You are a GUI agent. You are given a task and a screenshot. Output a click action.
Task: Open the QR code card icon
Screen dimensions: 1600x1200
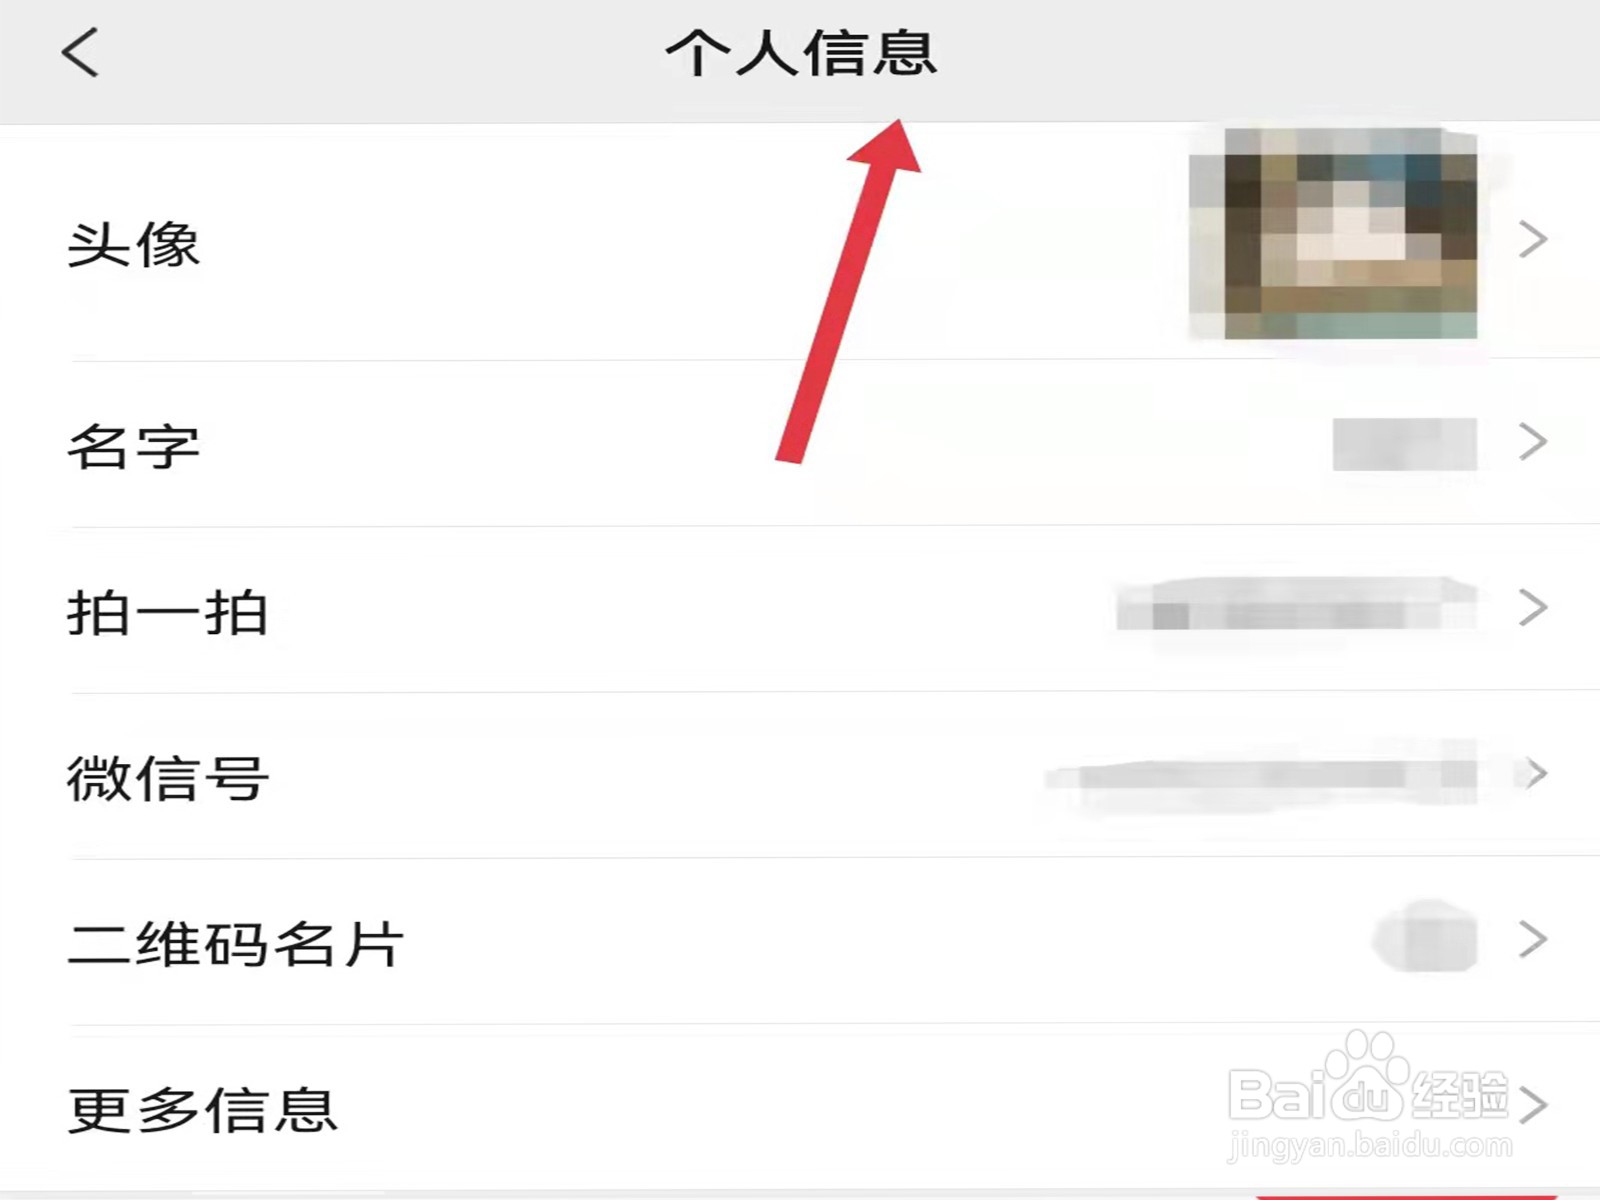click(x=1426, y=936)
